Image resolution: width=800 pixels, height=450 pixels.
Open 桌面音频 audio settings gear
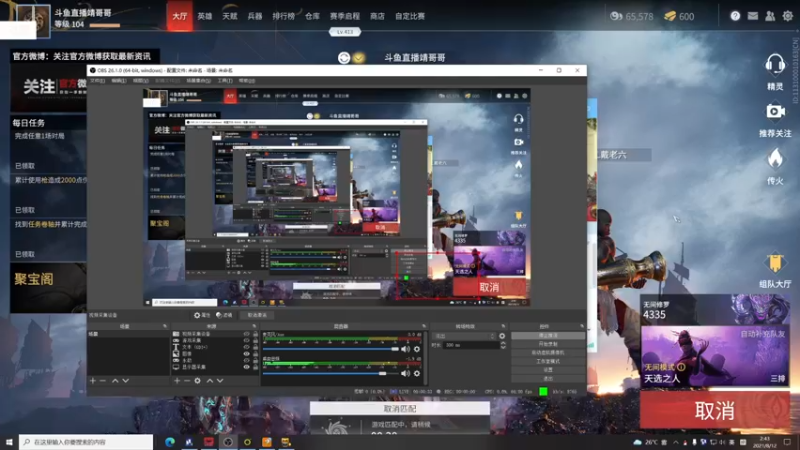coord(417,373)
